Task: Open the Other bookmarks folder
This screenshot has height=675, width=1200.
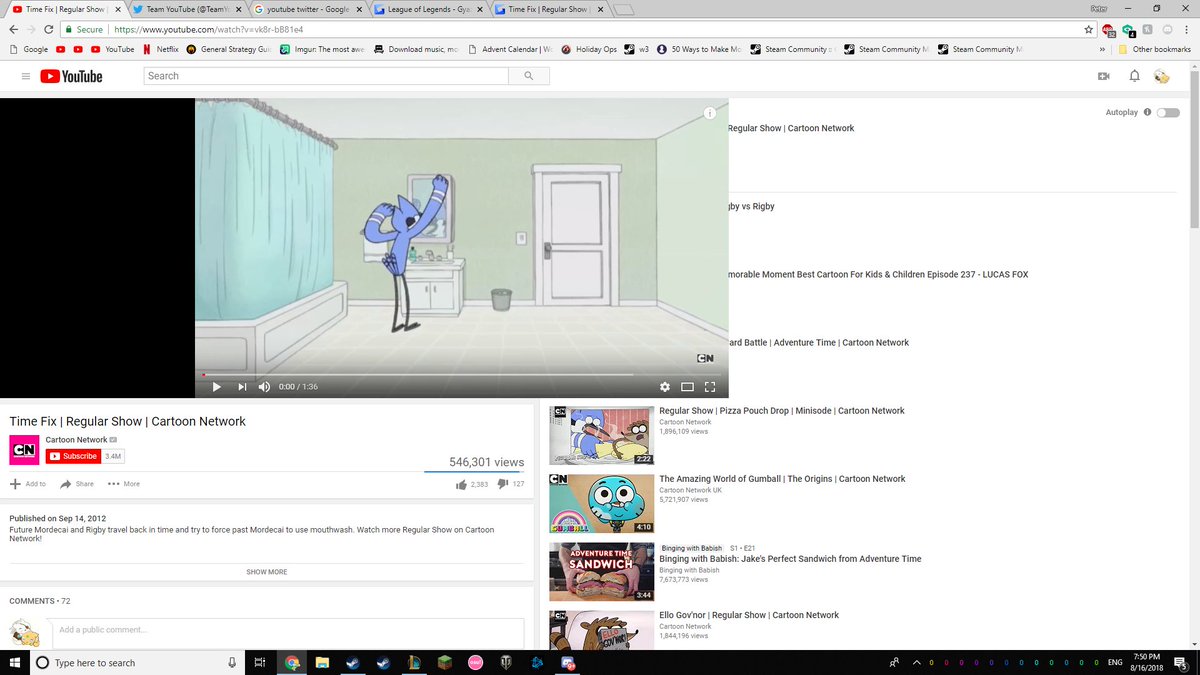Action: pyautogui.click(x=1155, y=49)
